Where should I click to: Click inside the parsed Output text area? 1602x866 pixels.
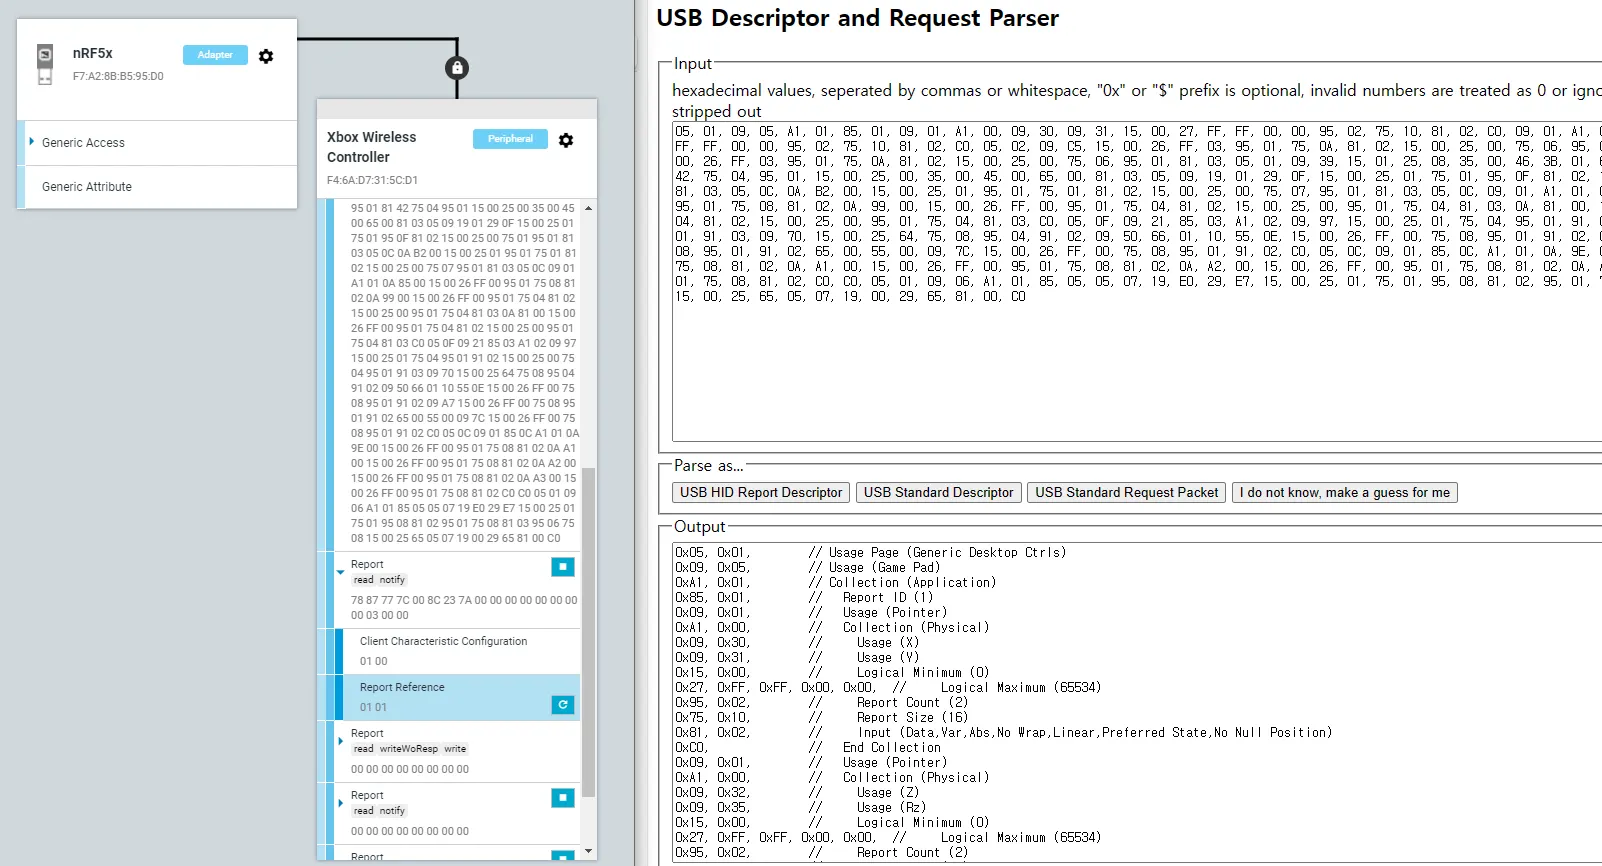click(1137, 701)
